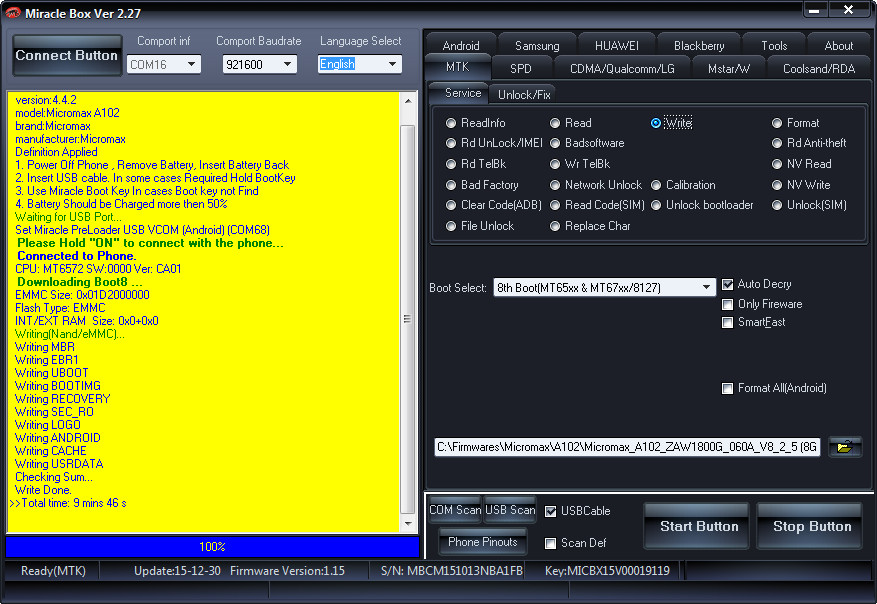Screen dimensions: 877x604
Task: Click the 'CPU: MT6572 SW:0000 Ver: CA01' log line
Action: (x=98, y=269)
